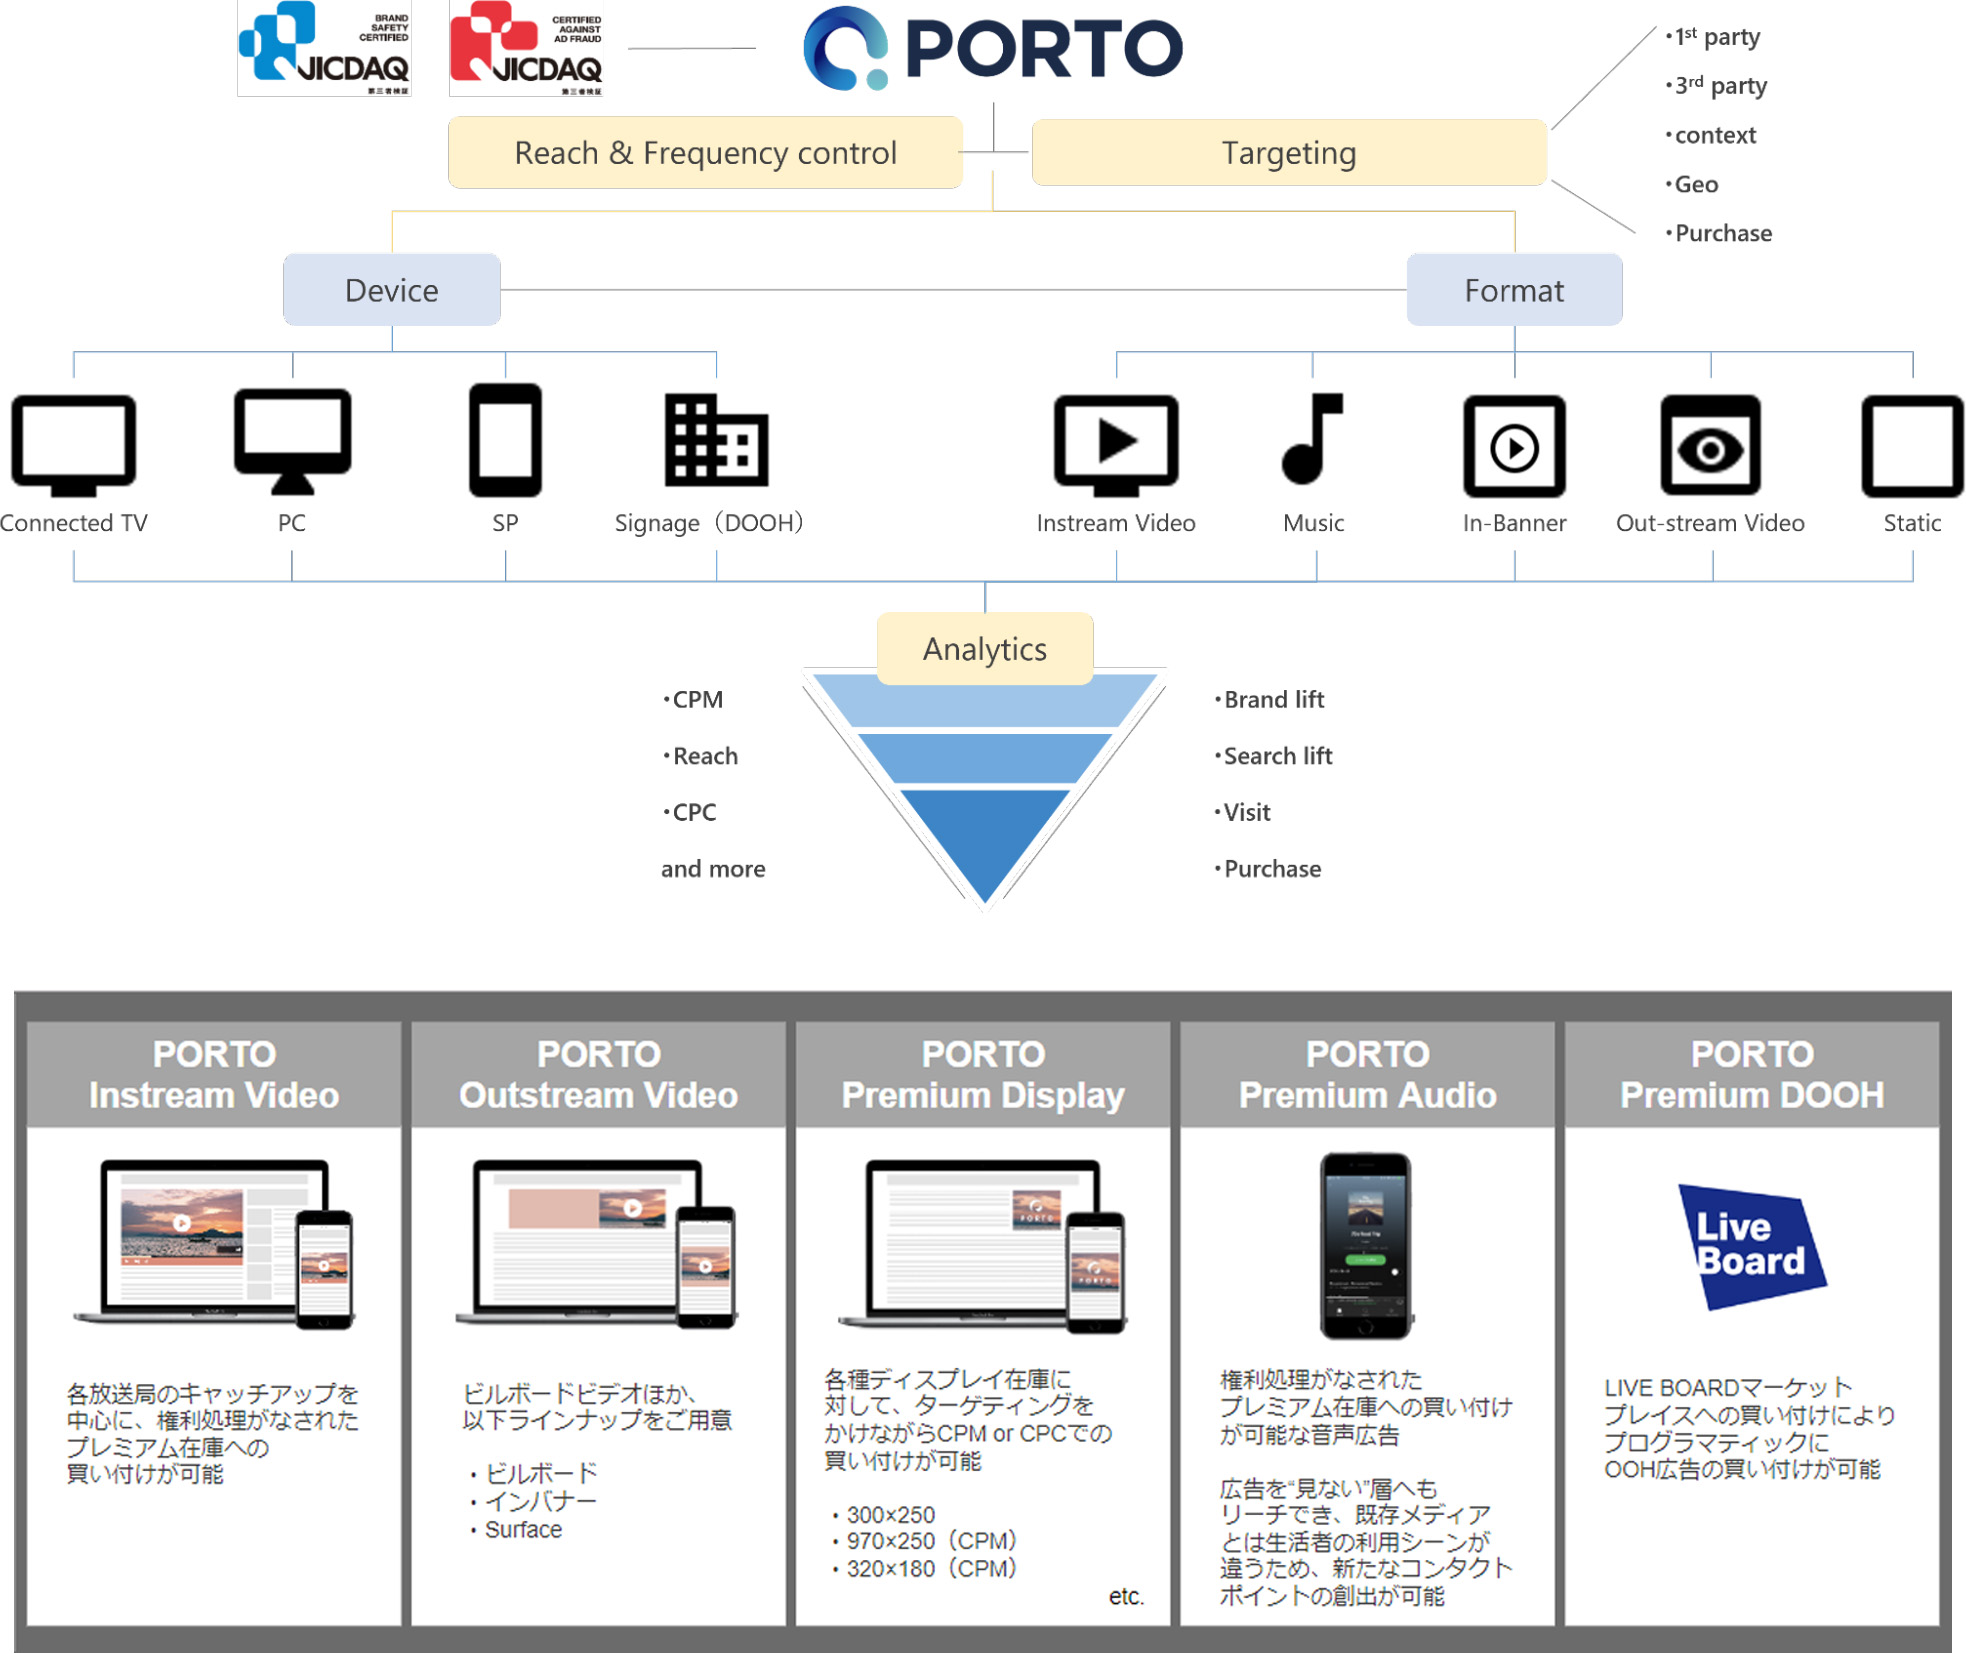The image size is (1966, 1653).
Task: Click the Analytics label box
Action: pos(984,649)
